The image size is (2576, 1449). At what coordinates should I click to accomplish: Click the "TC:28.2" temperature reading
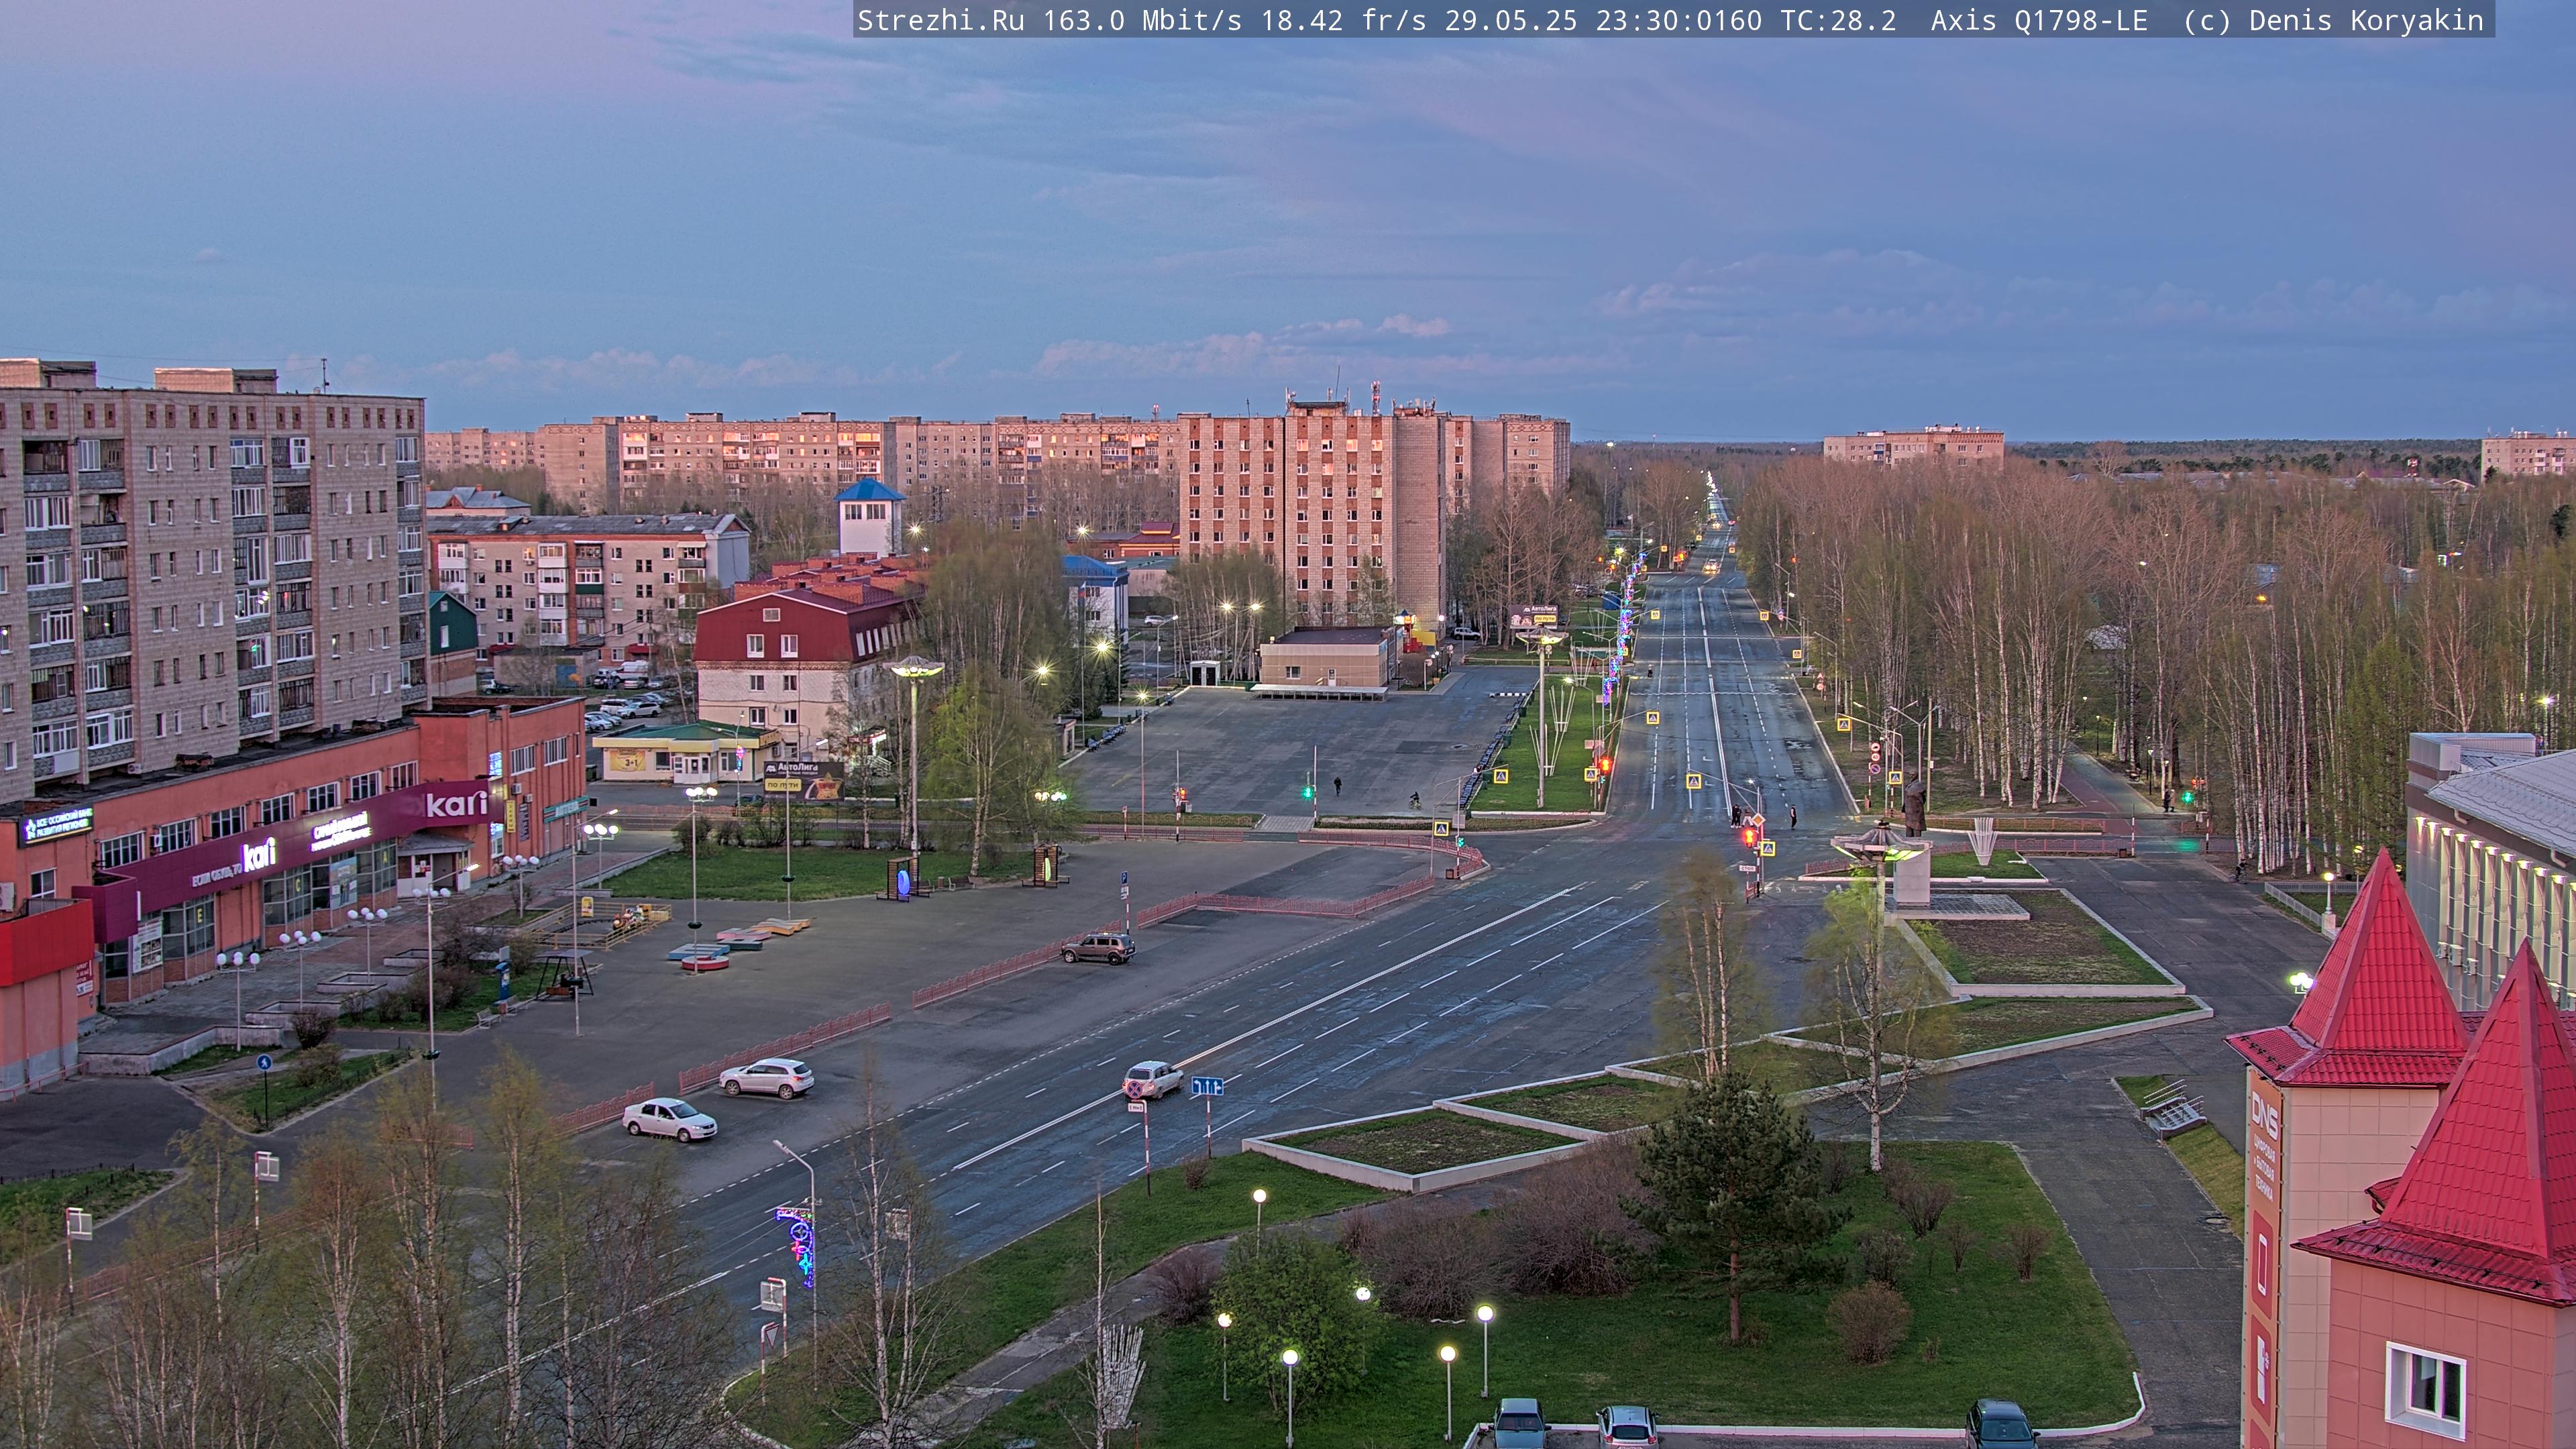pos(1838,20)
